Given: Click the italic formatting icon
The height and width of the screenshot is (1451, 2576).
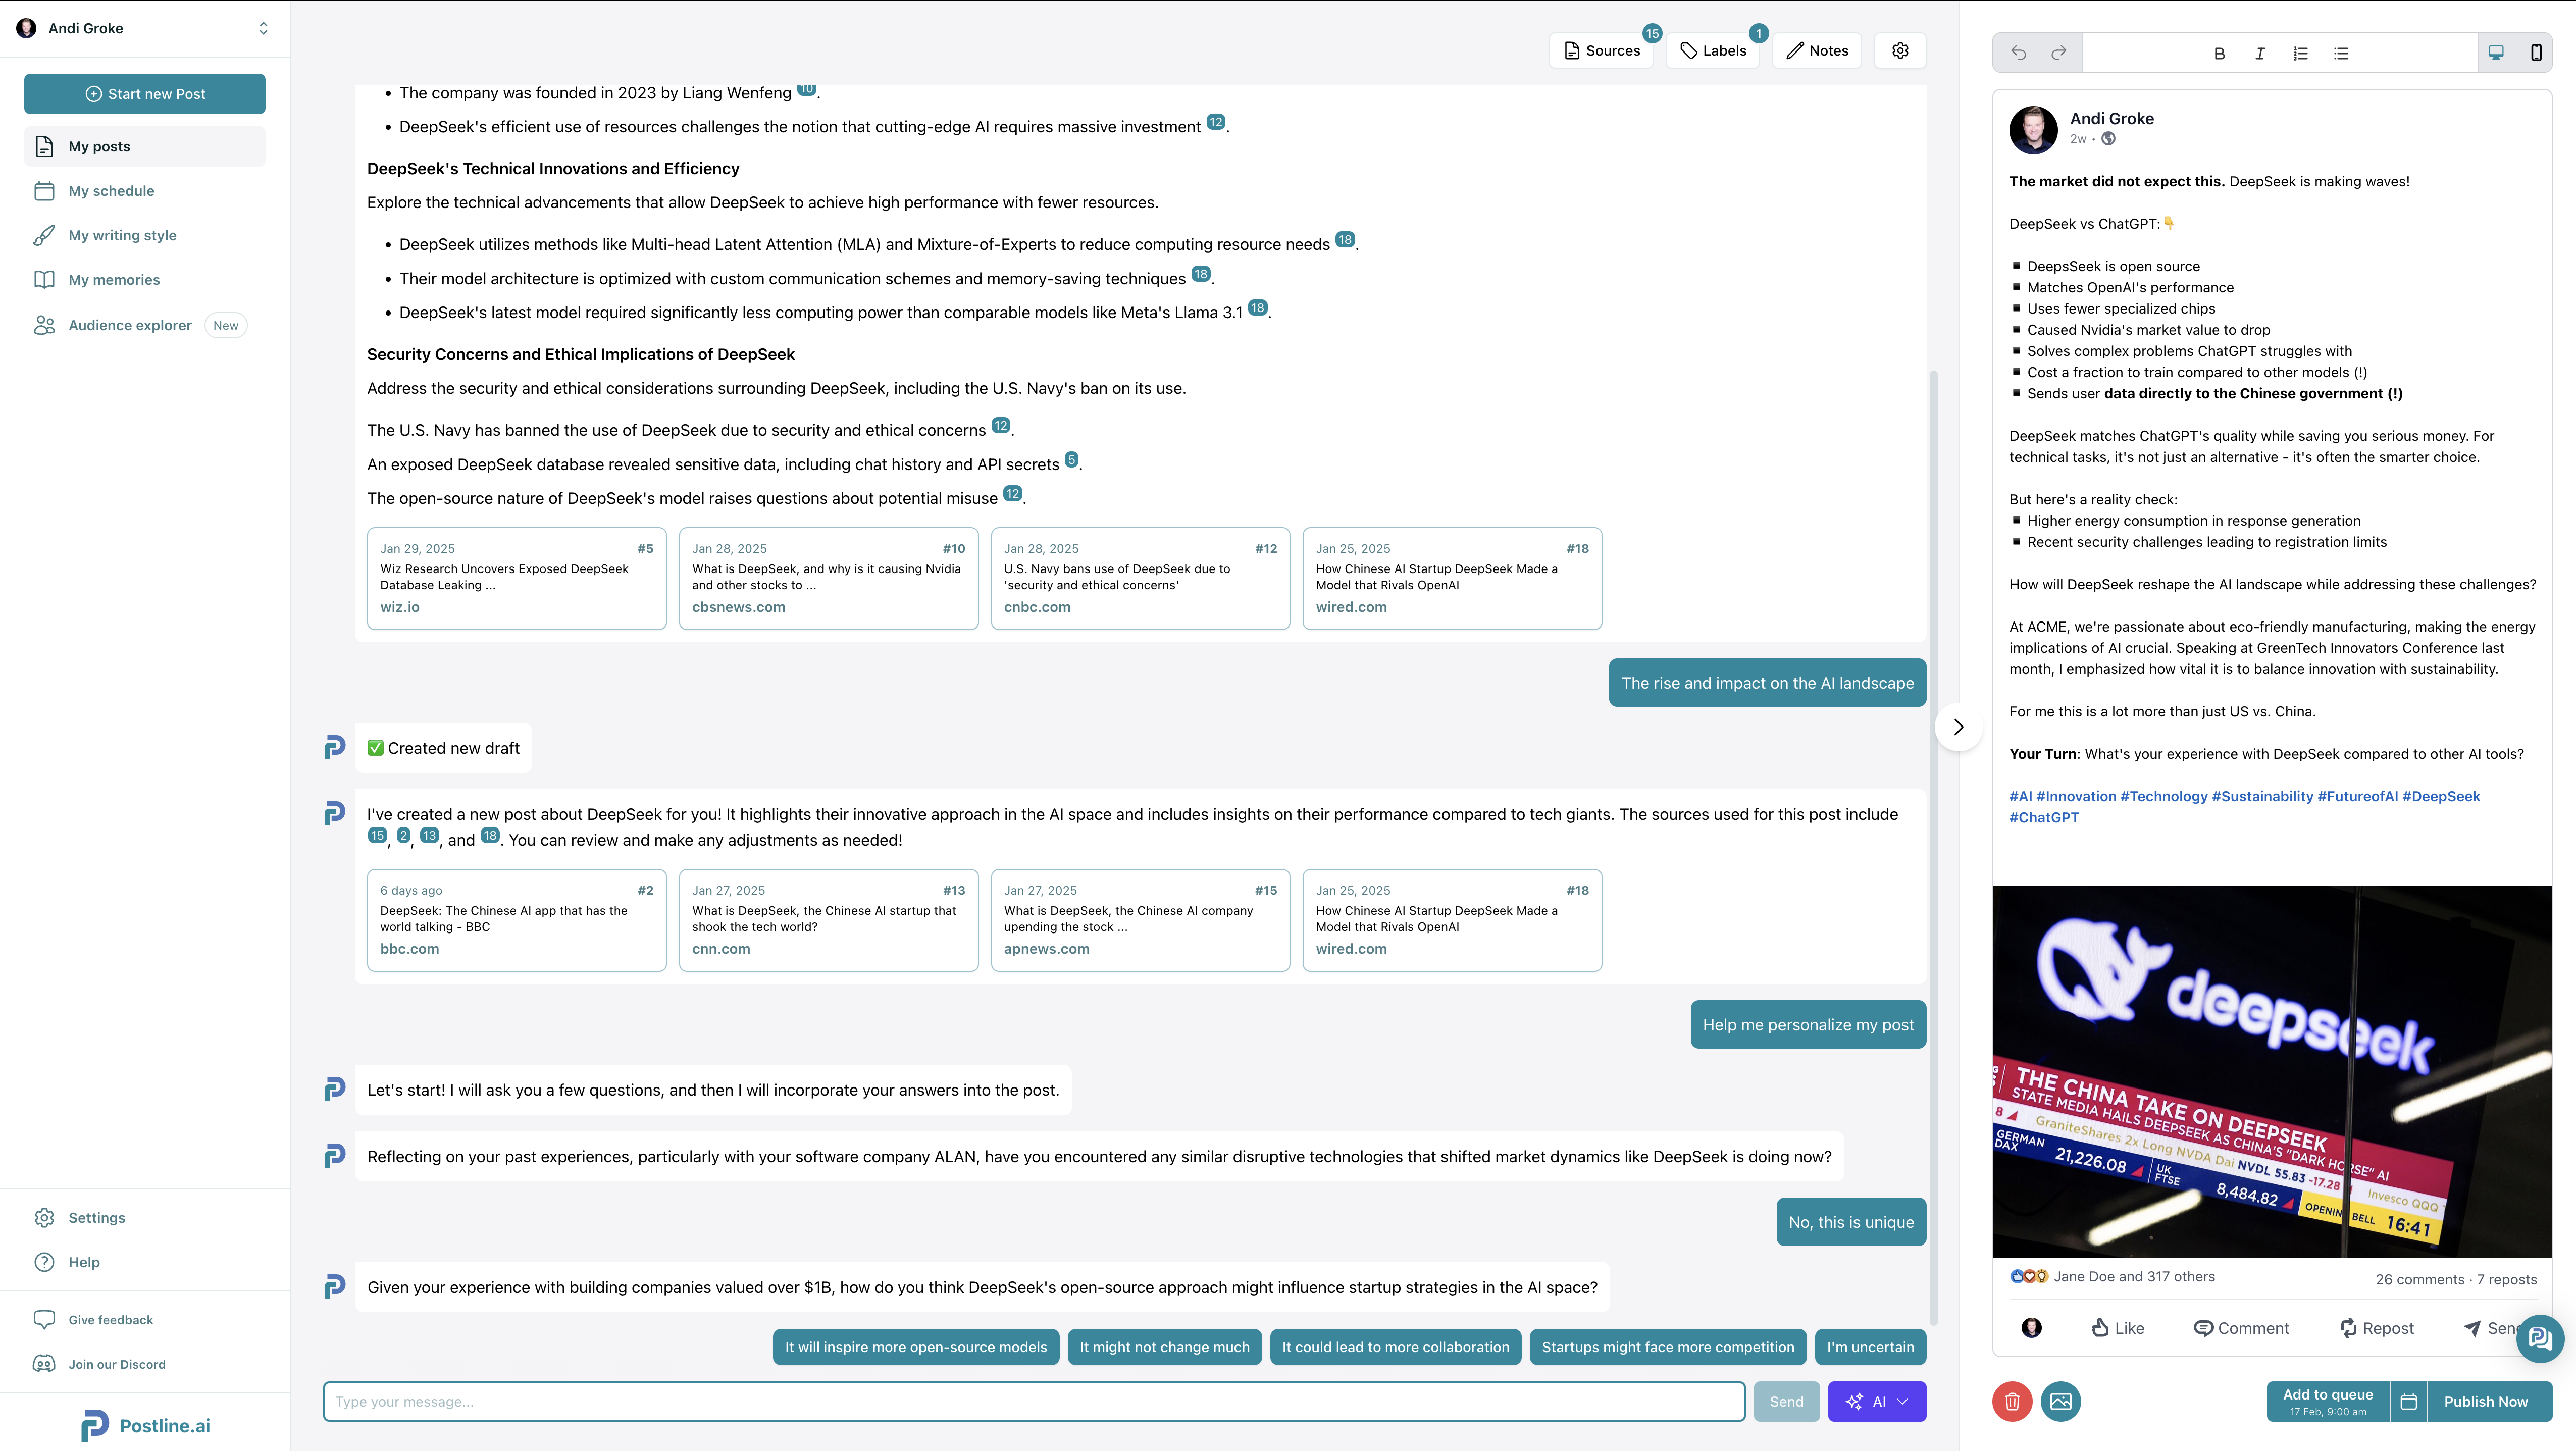Looking at the screenshot, I should click(2260, 53).
